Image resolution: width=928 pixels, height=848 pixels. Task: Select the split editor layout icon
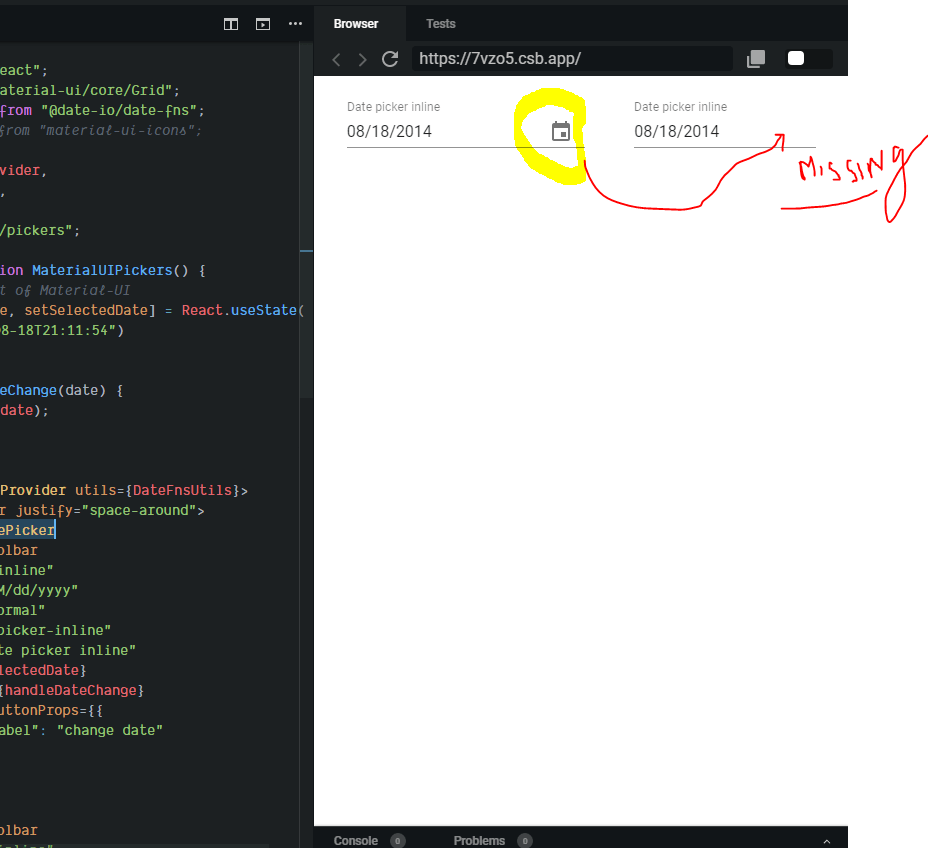(x=230, y=24)
